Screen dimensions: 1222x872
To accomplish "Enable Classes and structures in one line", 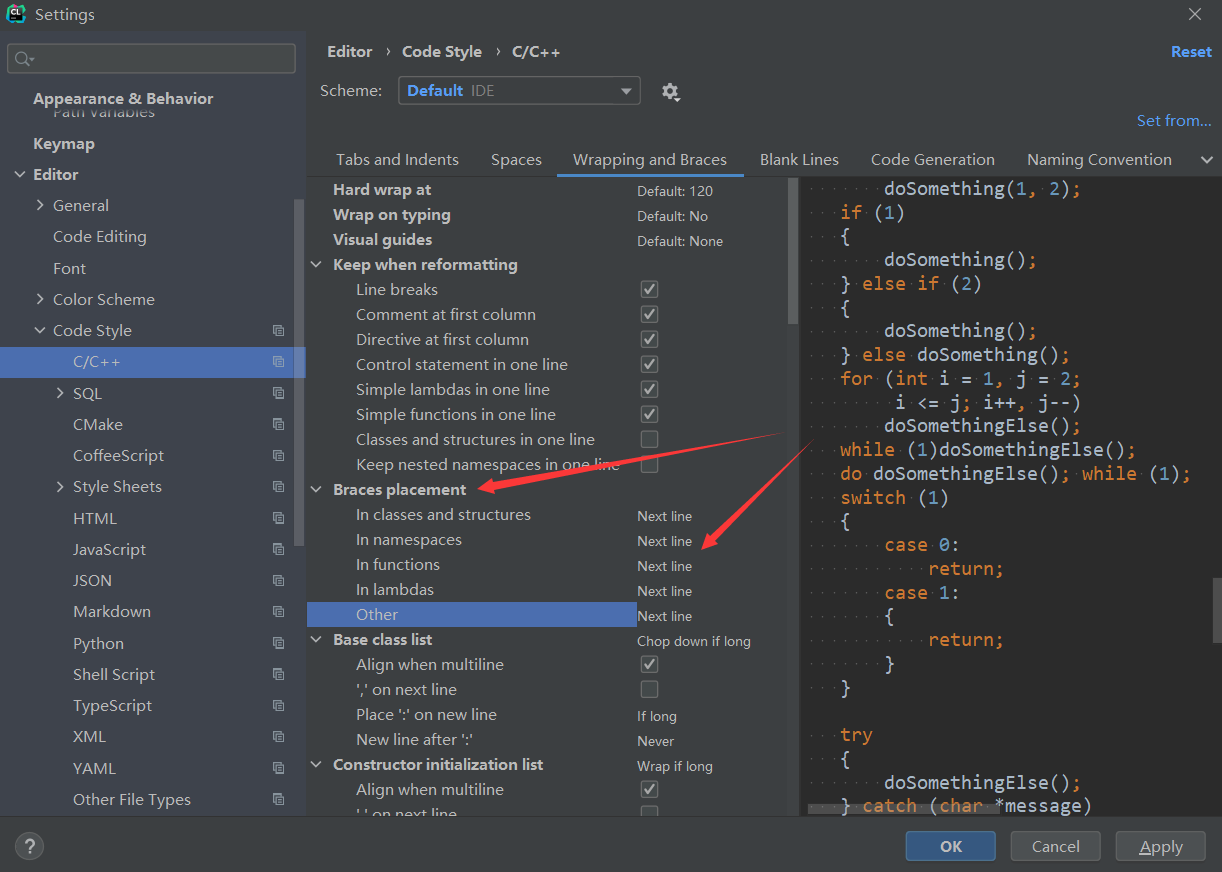I will click(x=649, y=440).
